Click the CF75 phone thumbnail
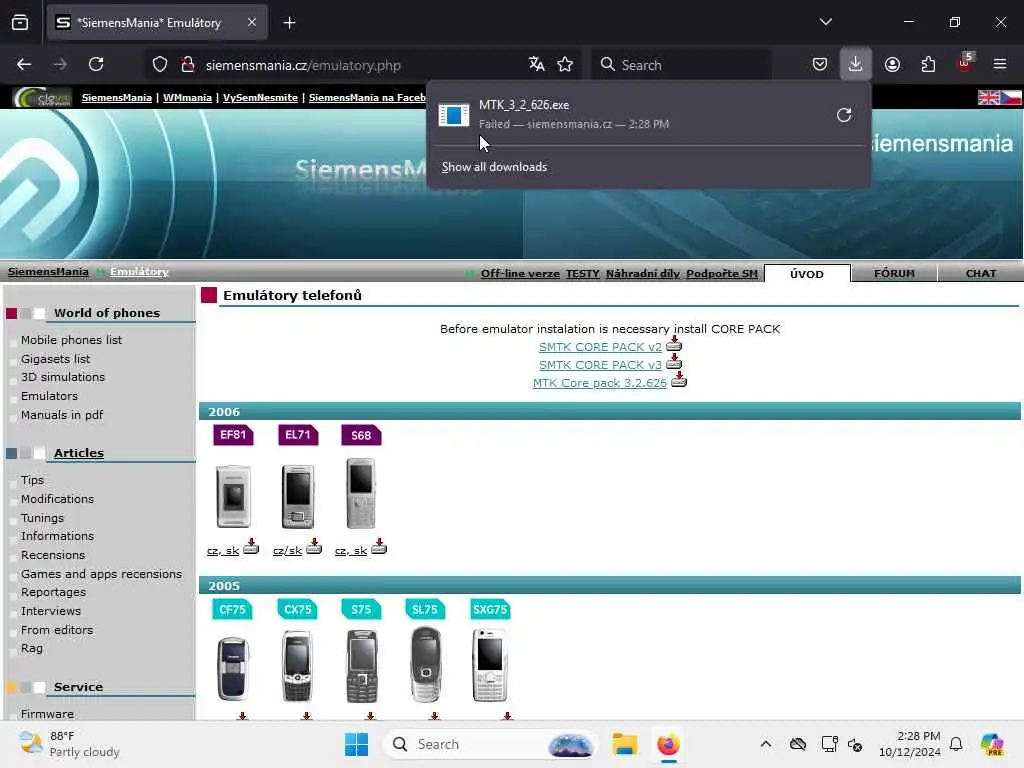This screenshot has width=1024, height=768. pos(233,668)
